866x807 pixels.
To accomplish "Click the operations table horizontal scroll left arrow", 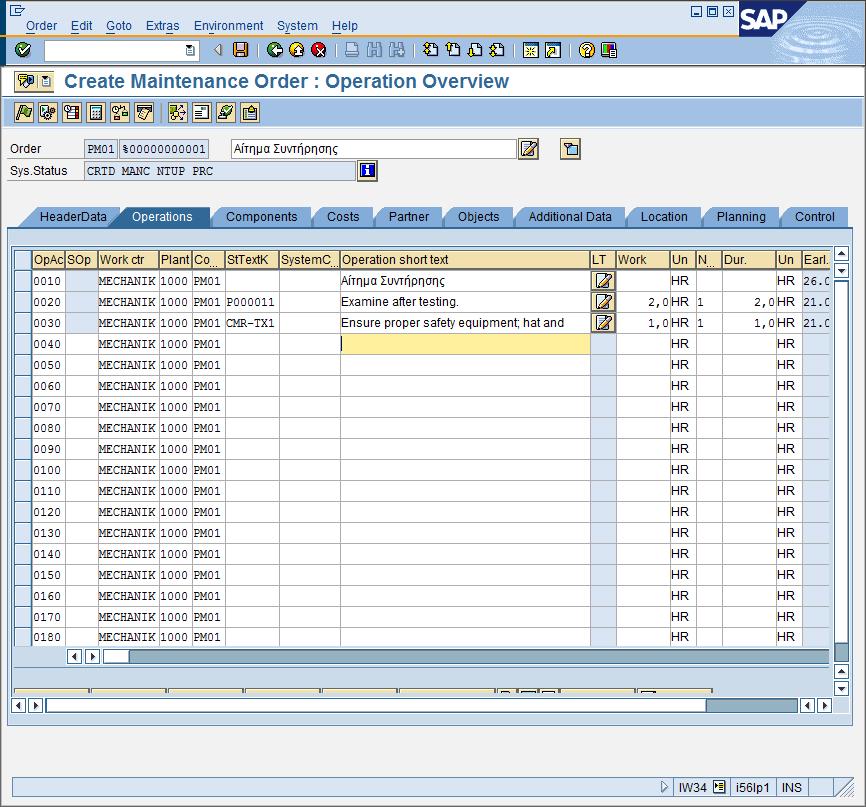I will tap(75, 656).
